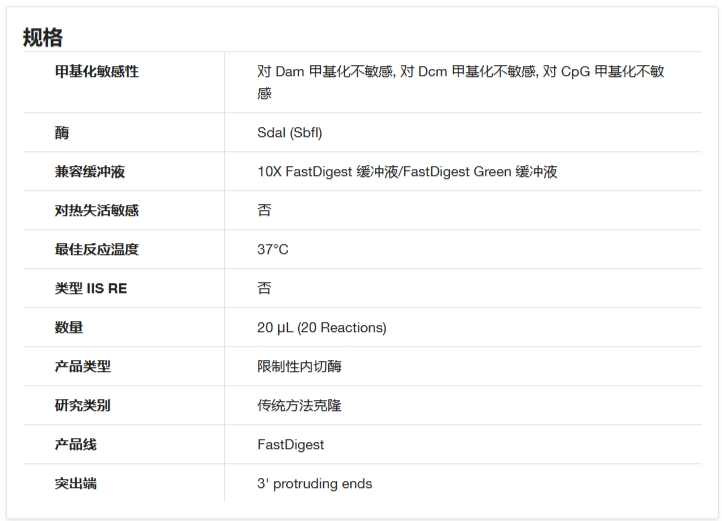Select the 酶 row label
The image size is (722, 521).
[62, 133]
